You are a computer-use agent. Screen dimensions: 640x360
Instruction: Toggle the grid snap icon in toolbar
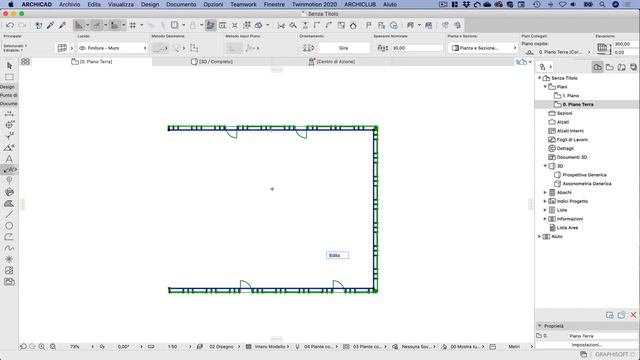[x=133, y=25]
